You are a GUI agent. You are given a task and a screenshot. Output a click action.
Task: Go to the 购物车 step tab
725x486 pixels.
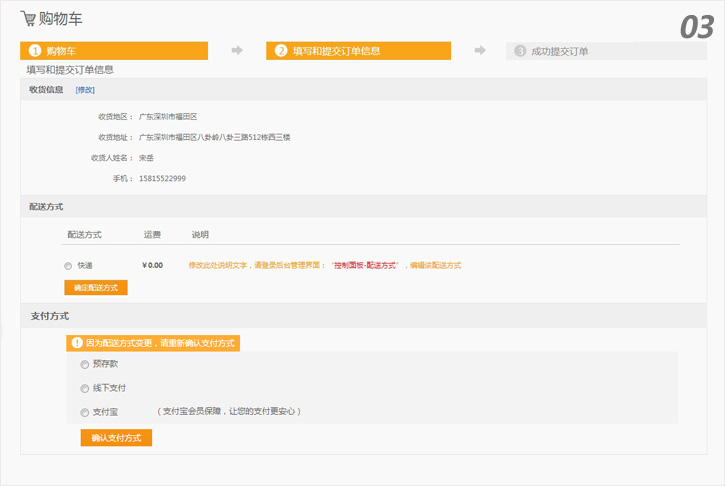tap(114, 51)
